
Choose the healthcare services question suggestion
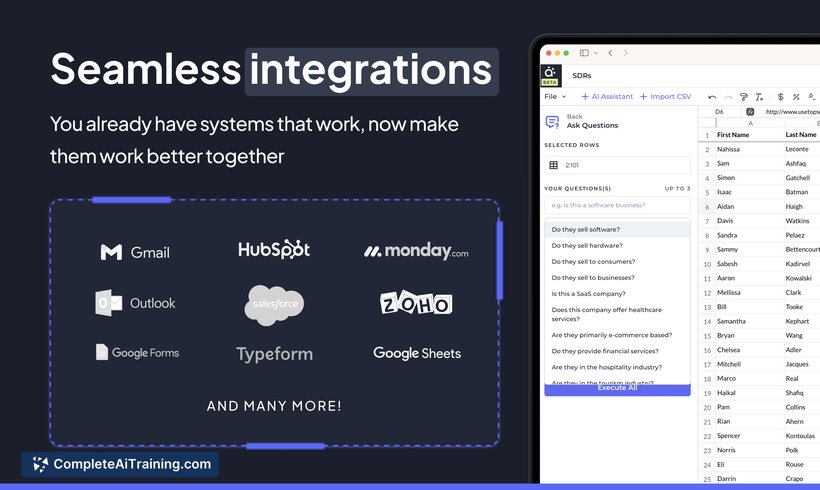[x=617, y=314]
